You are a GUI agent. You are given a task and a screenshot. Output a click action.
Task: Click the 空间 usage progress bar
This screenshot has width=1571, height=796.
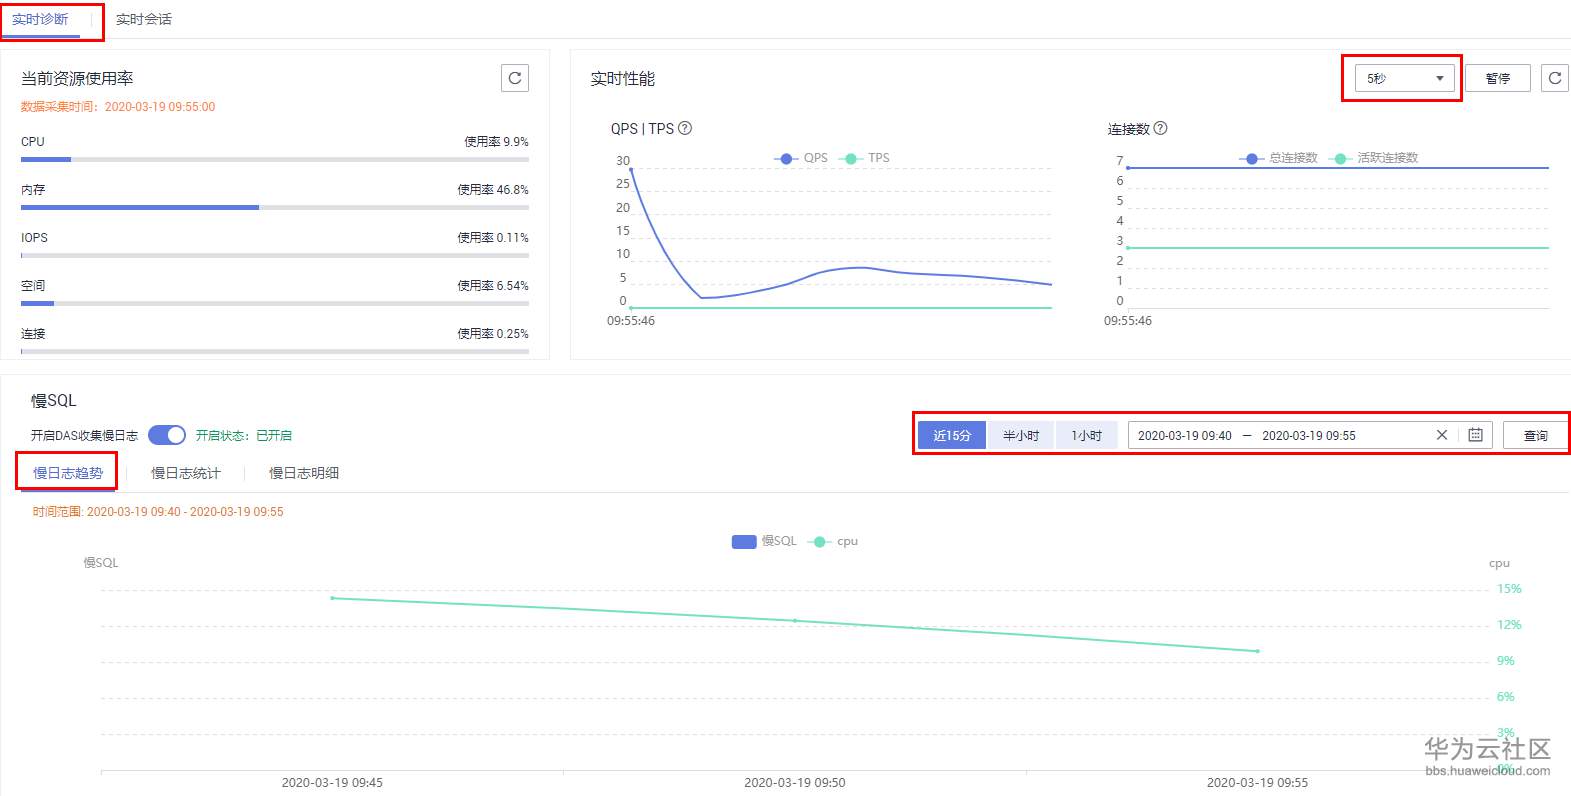275,303
